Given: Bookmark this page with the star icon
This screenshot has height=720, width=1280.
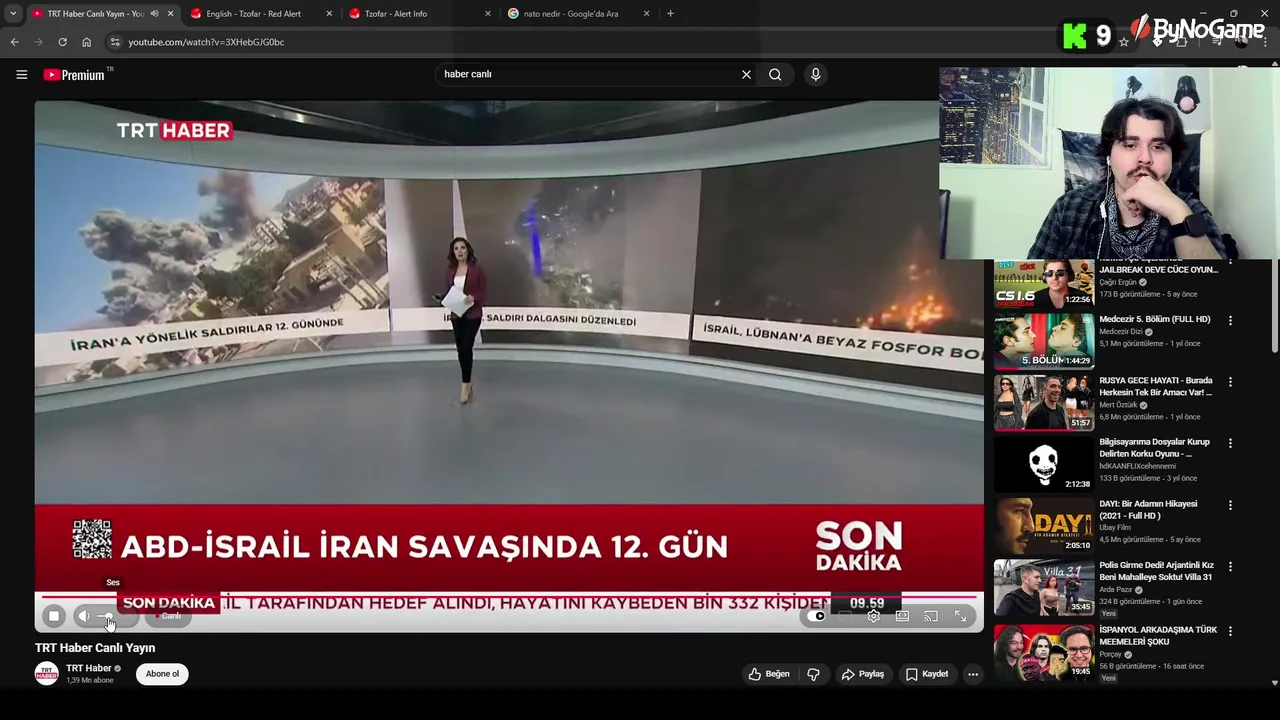Looking at the screenshot, I should (1124, 42).
